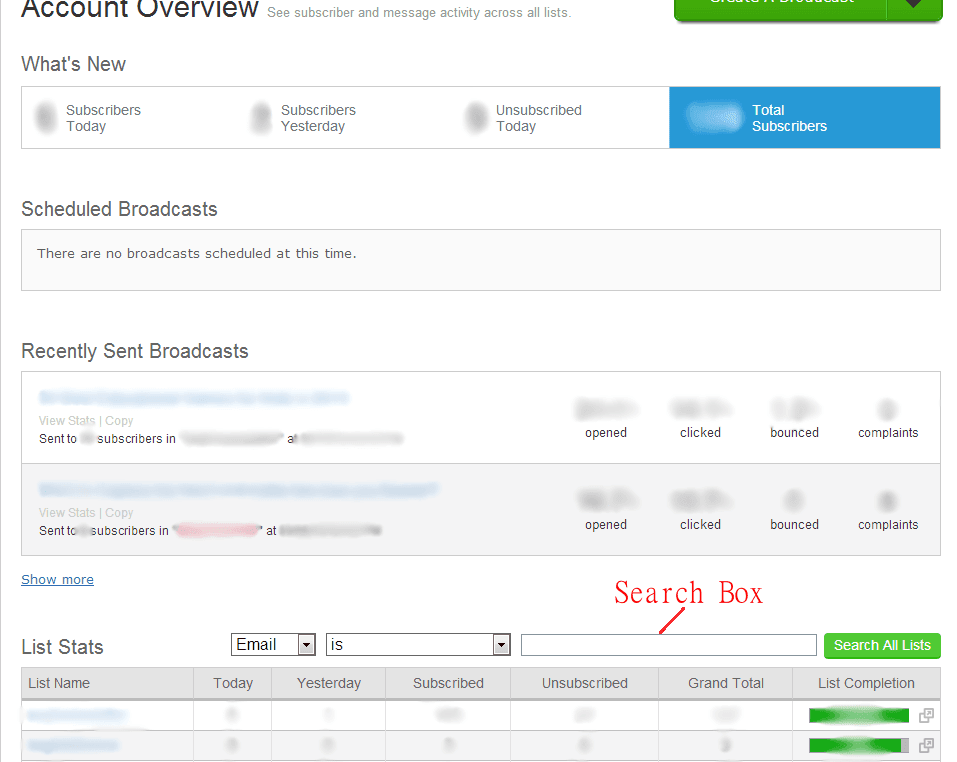Click the Subscribed column header
Image resolution: width=957 pixels, height=762 pixels.
pyautogui.click(x=448, y=683)
